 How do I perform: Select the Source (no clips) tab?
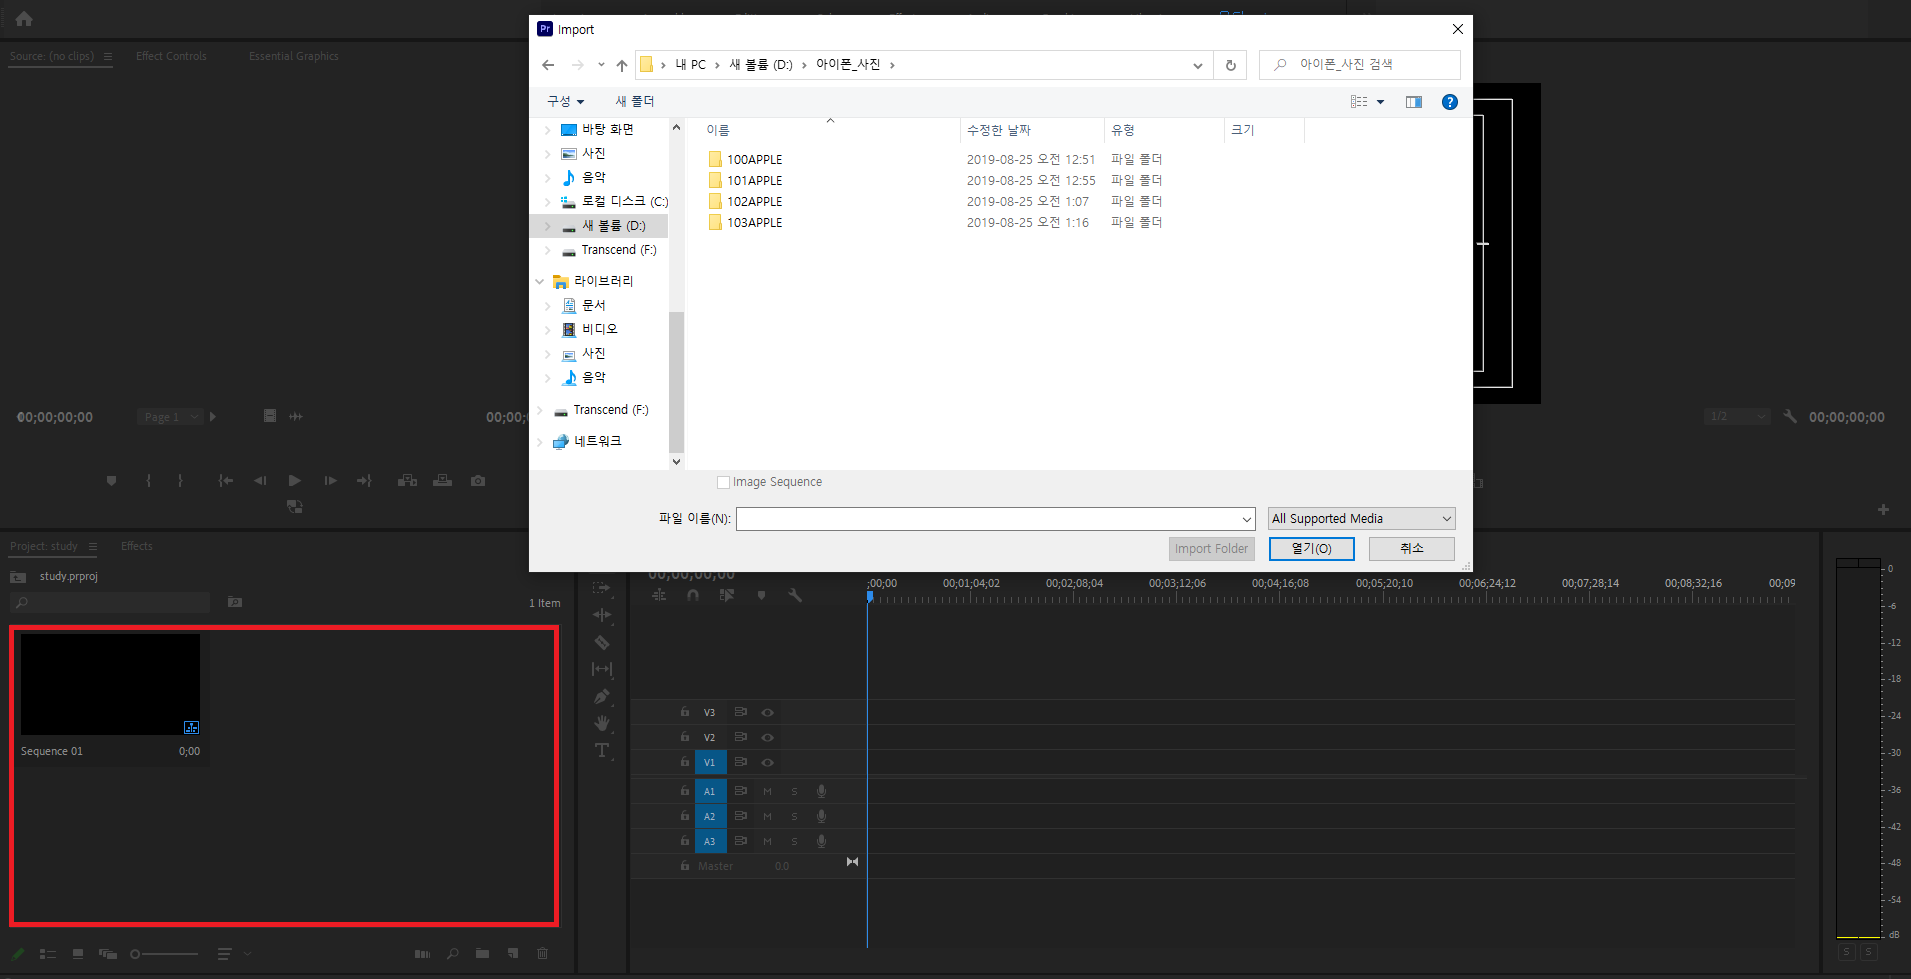coord(51,56)
